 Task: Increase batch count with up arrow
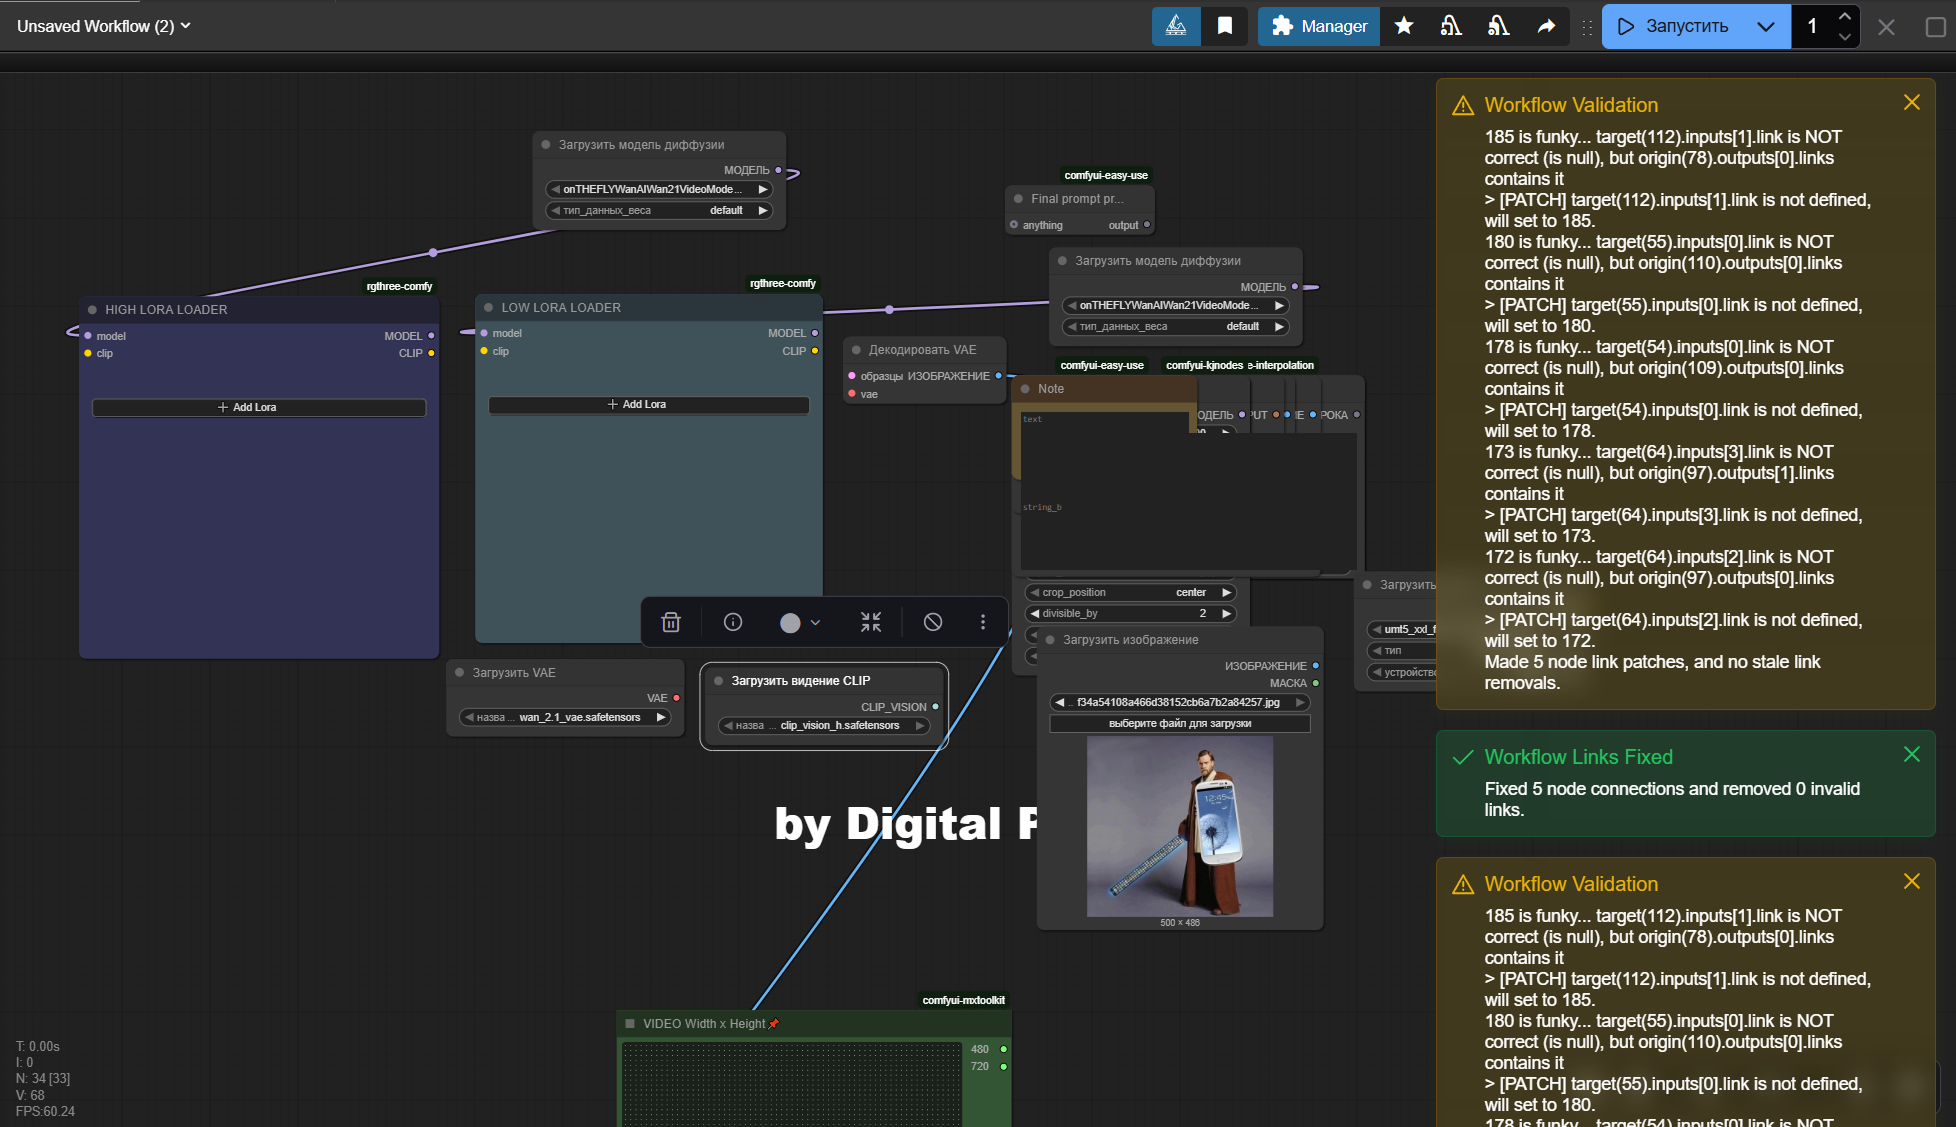coord(1845,16)
